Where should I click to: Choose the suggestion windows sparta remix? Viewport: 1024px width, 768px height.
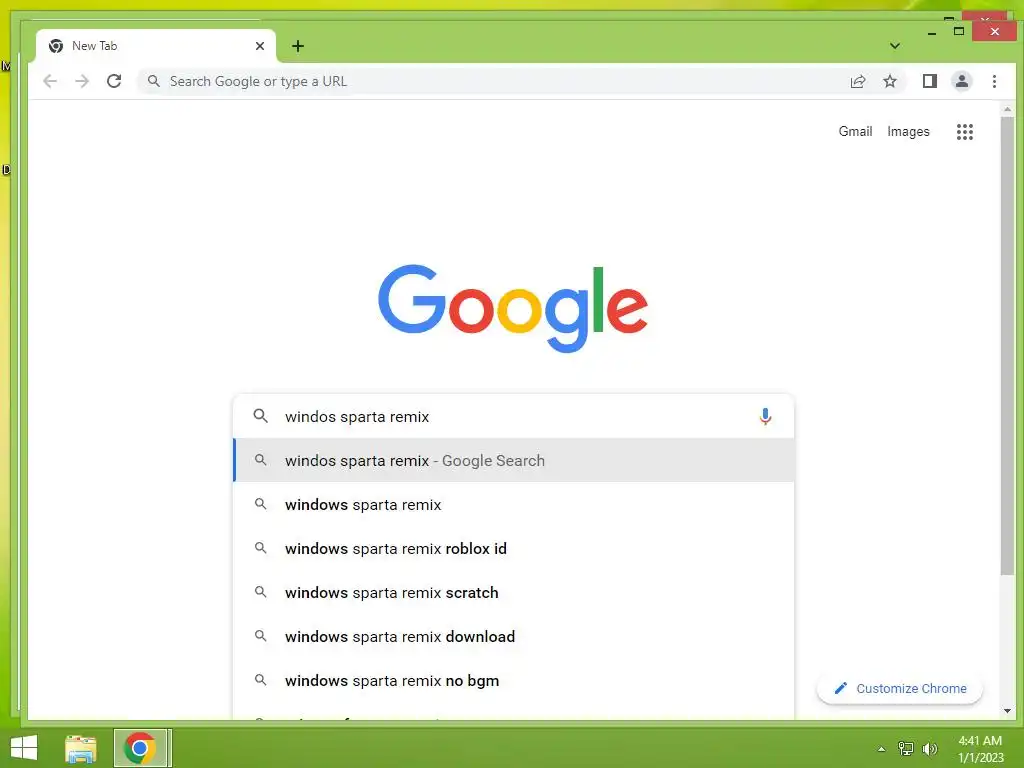click(513, 504)
